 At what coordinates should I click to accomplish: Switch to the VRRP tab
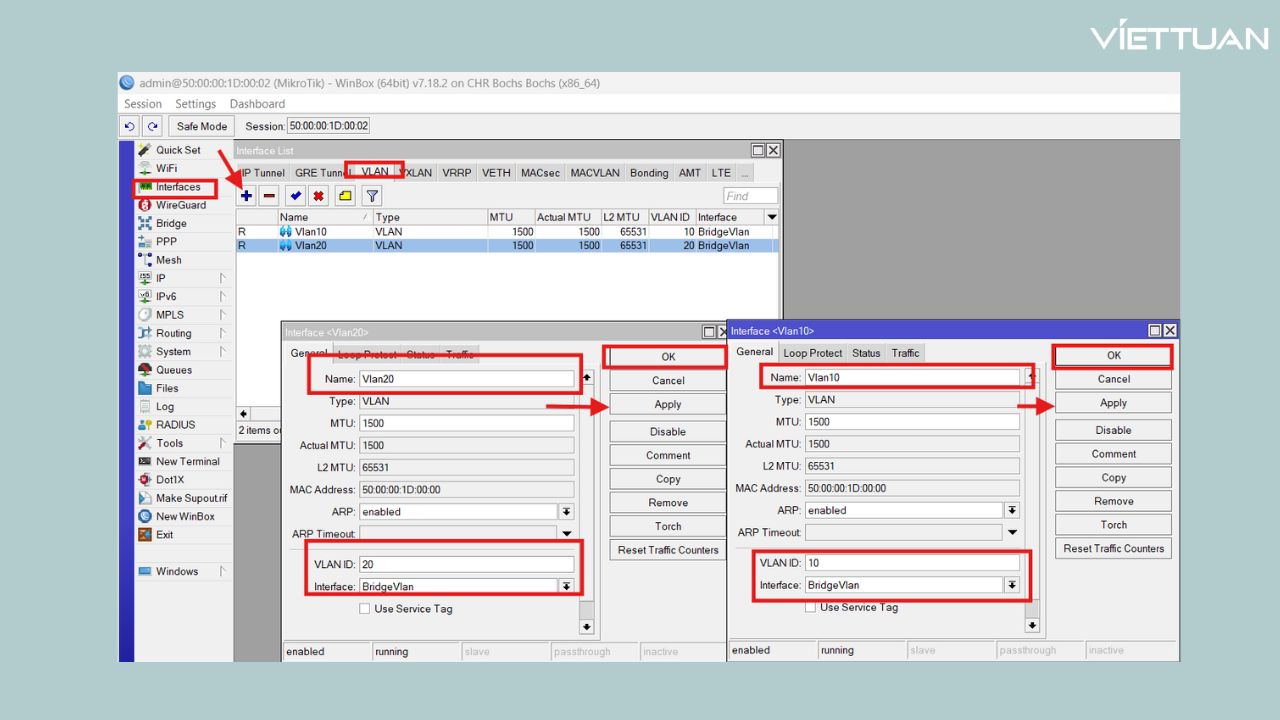[x=456, y=173]
